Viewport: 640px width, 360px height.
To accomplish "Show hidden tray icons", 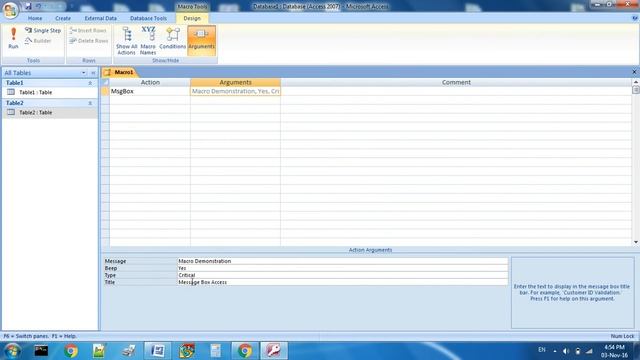I will pyautogui.click(x=555, y=351).
